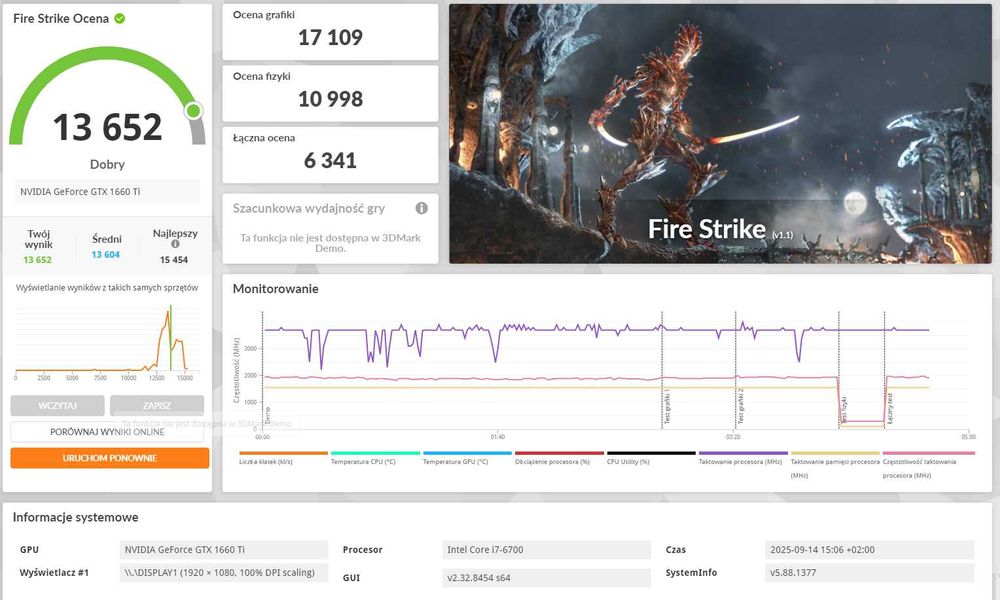Click the GPU field in Informacje systemowe
Image resolution: width=1000 pixels, height=600 pixels.
224,550
